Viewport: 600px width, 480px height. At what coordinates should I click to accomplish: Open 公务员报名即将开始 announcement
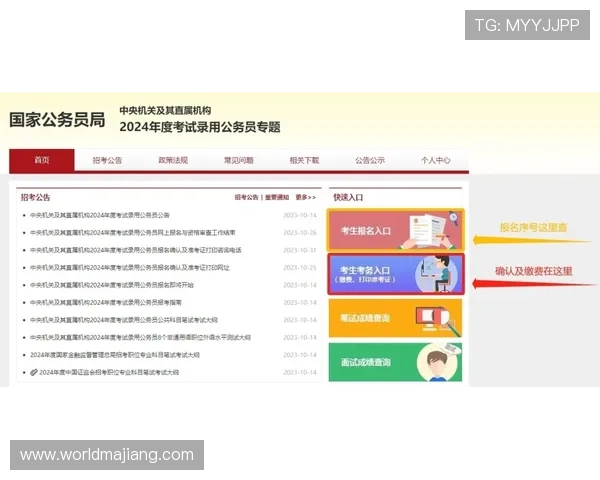pos(111,285)
